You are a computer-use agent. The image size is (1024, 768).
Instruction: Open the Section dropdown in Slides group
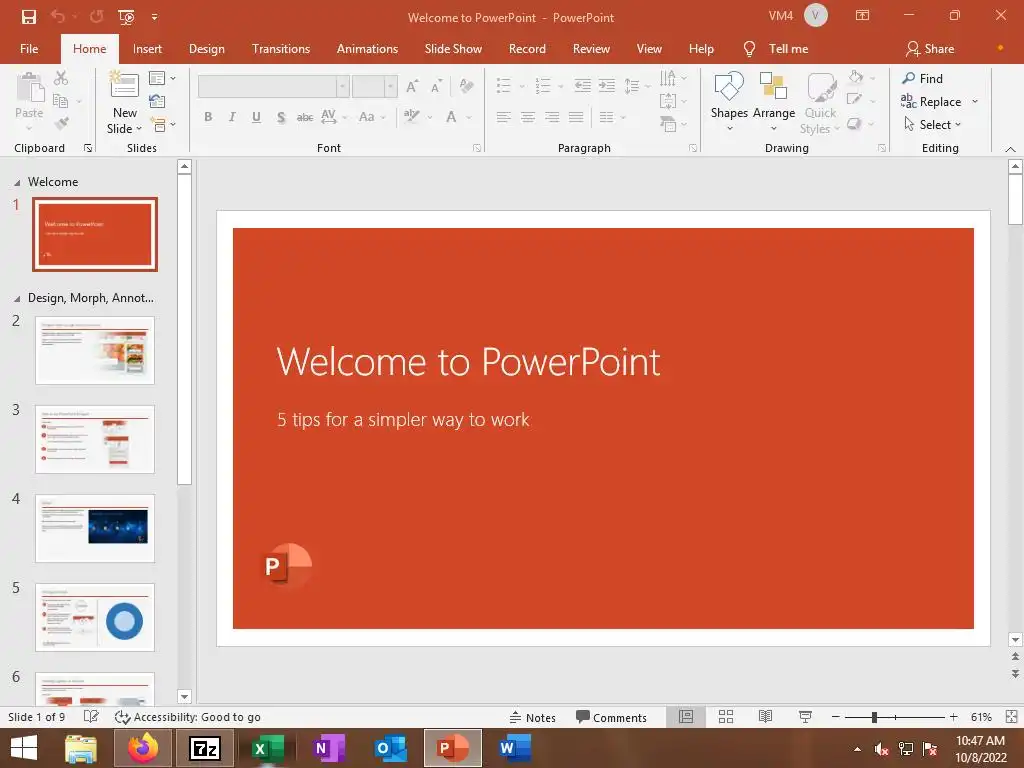[162, 123]
